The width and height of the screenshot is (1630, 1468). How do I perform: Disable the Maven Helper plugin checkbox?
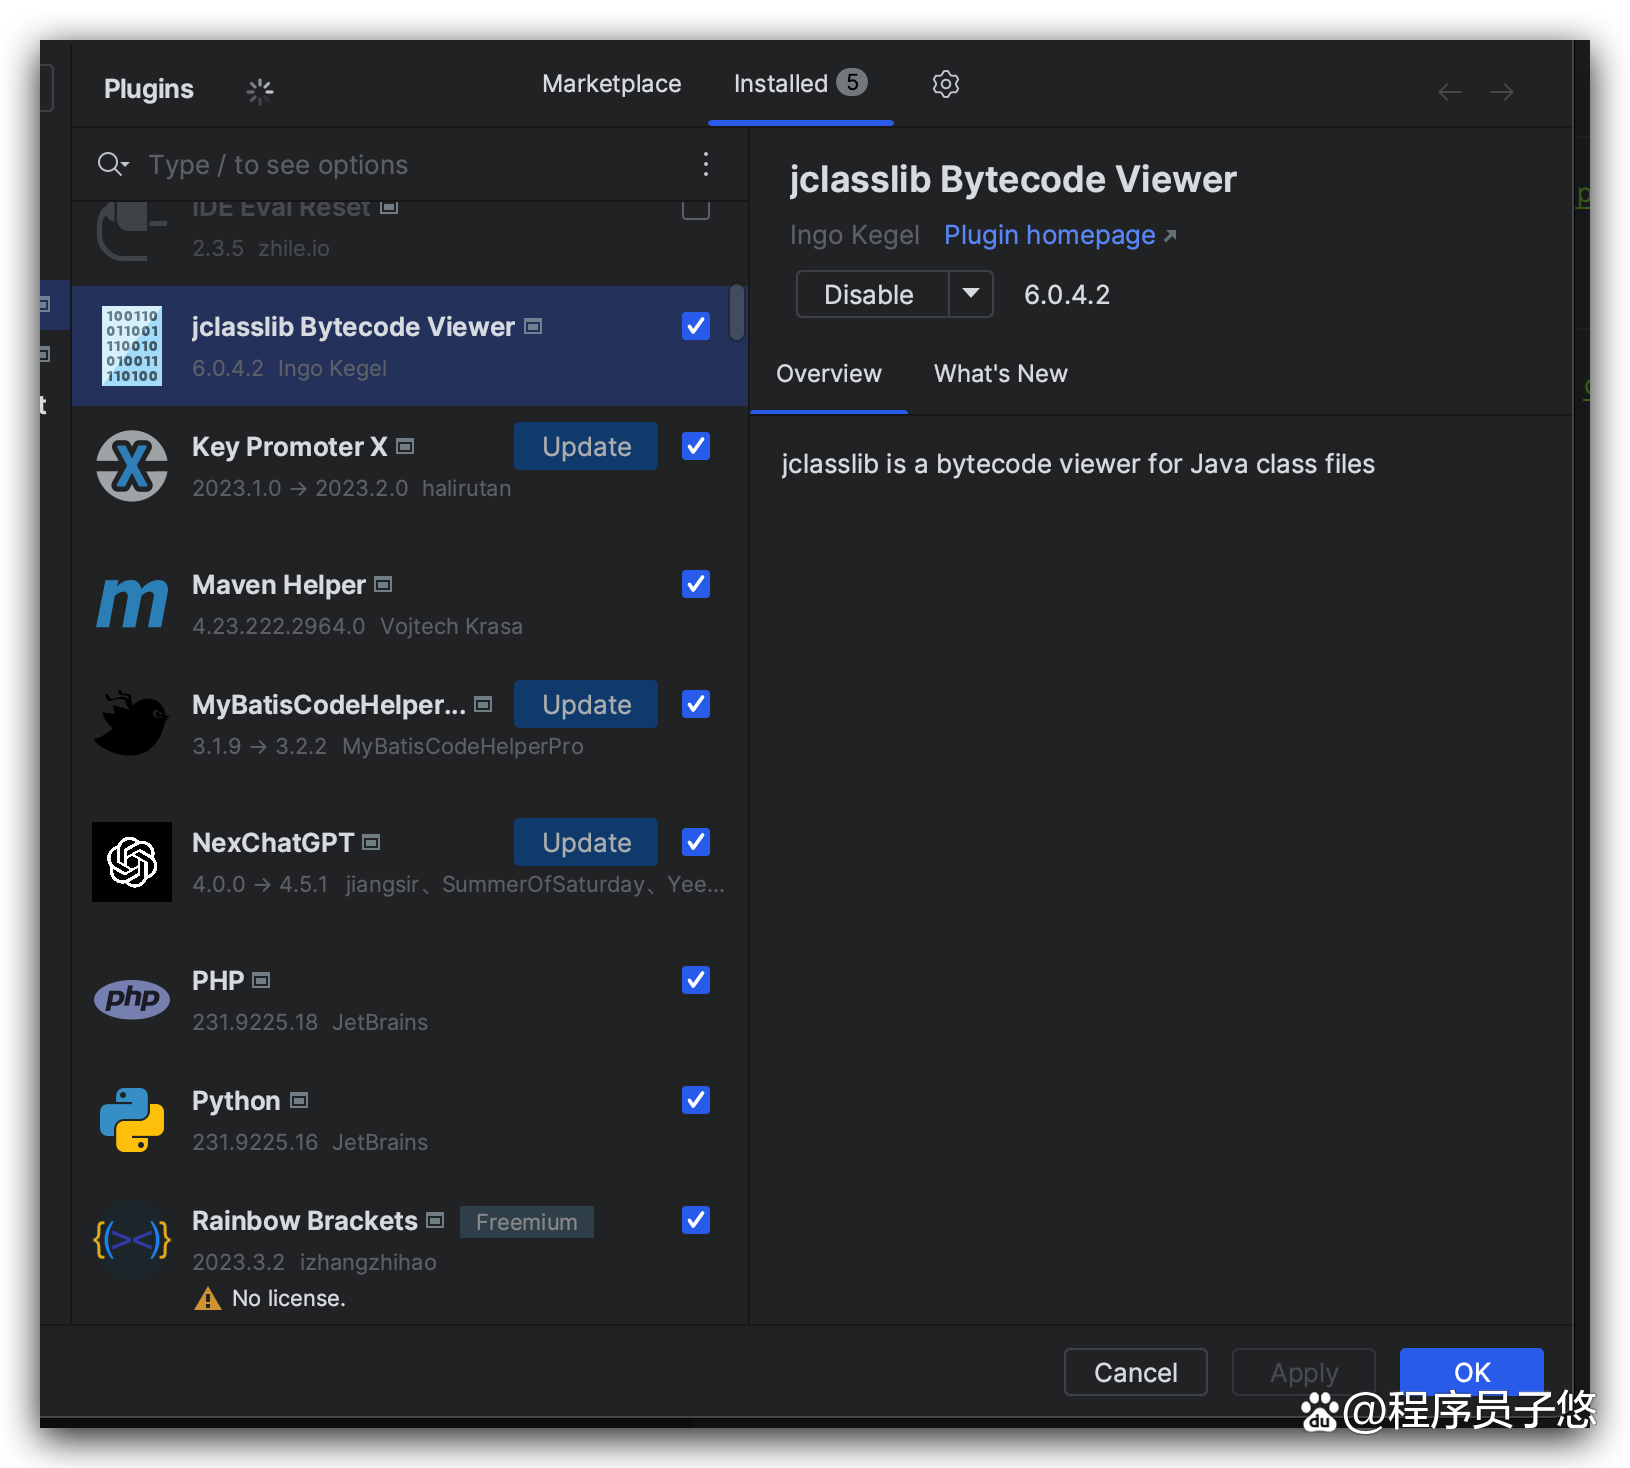[x=696, y=584]
